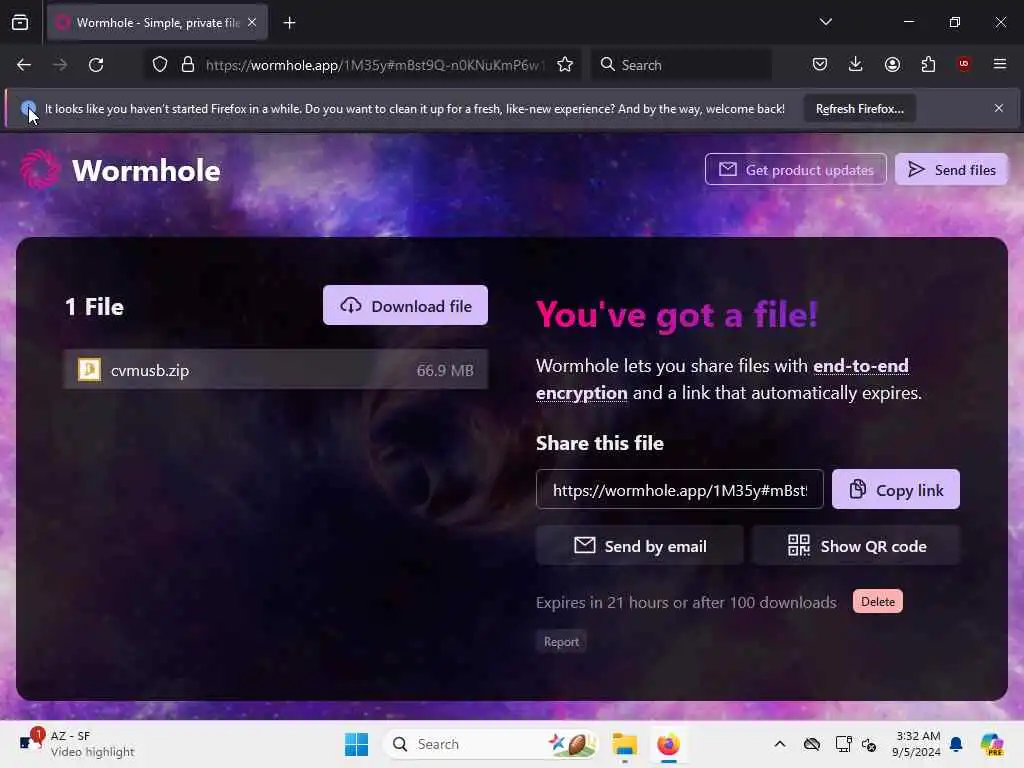Viewport: 1024px width, 768px height.
Task: Click the Firefox search box
Action: pos(681,65)
